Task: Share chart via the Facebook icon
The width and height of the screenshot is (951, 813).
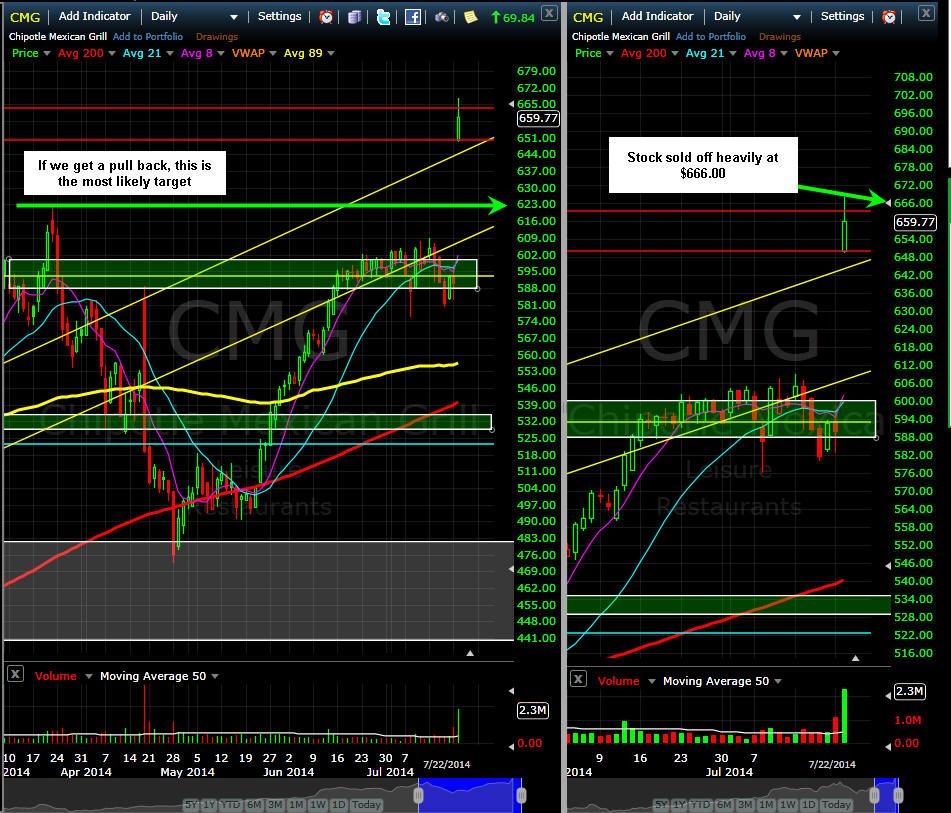Action: (x=412, y=17)
